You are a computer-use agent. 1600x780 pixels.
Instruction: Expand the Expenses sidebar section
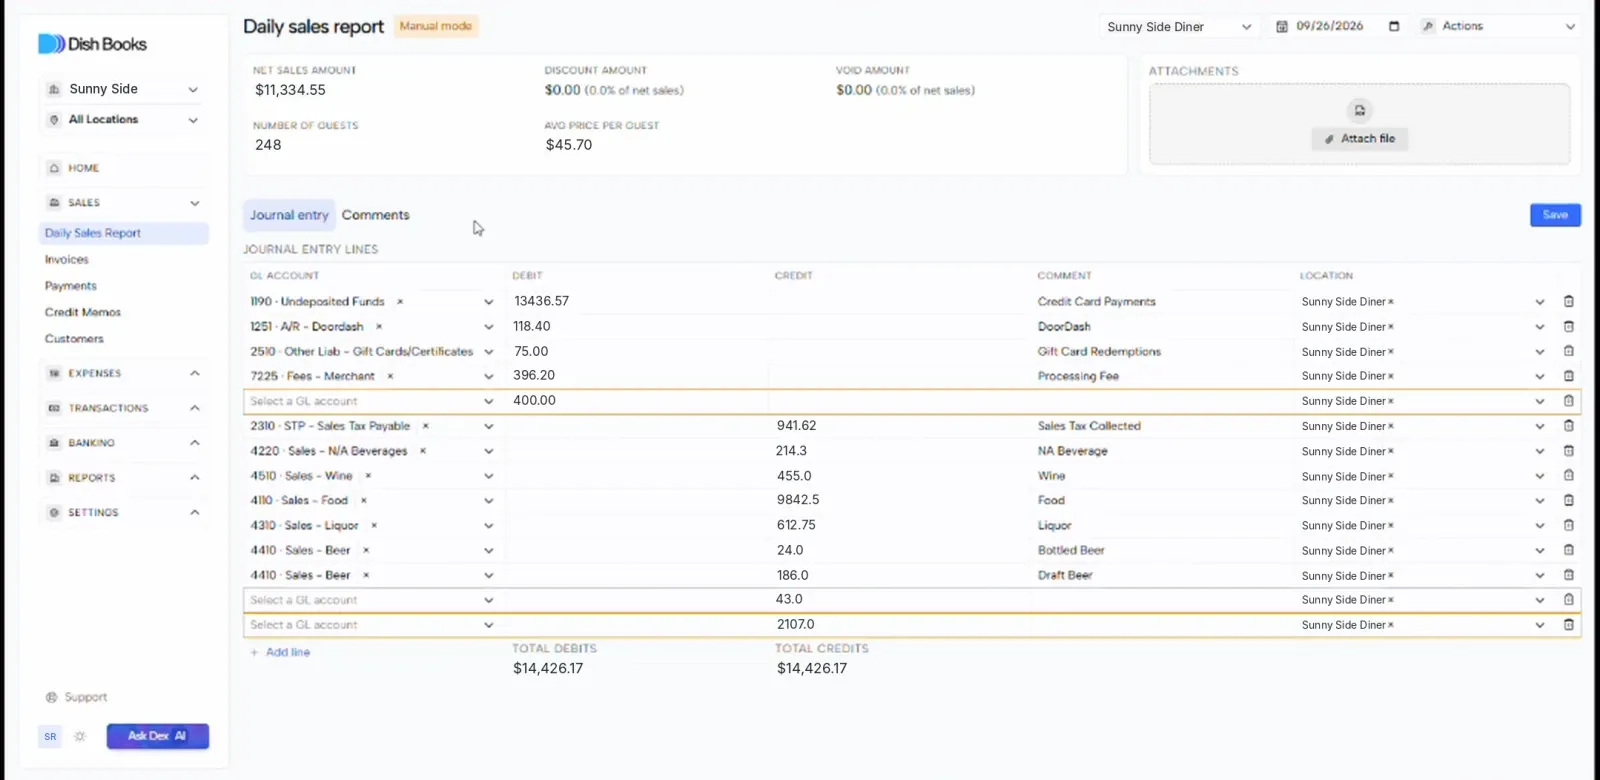123,373
